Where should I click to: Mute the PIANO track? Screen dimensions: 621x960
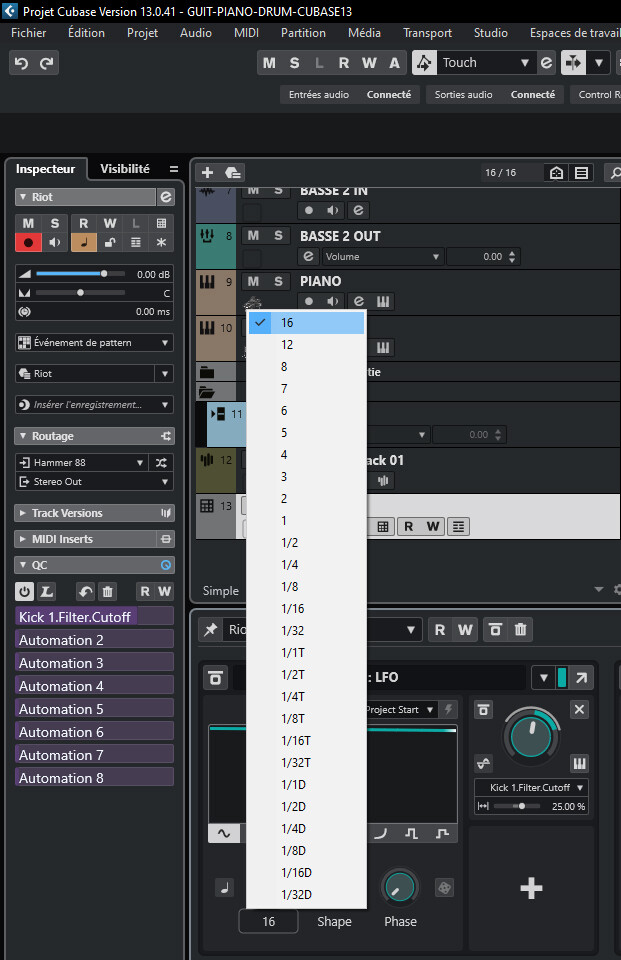254,281
